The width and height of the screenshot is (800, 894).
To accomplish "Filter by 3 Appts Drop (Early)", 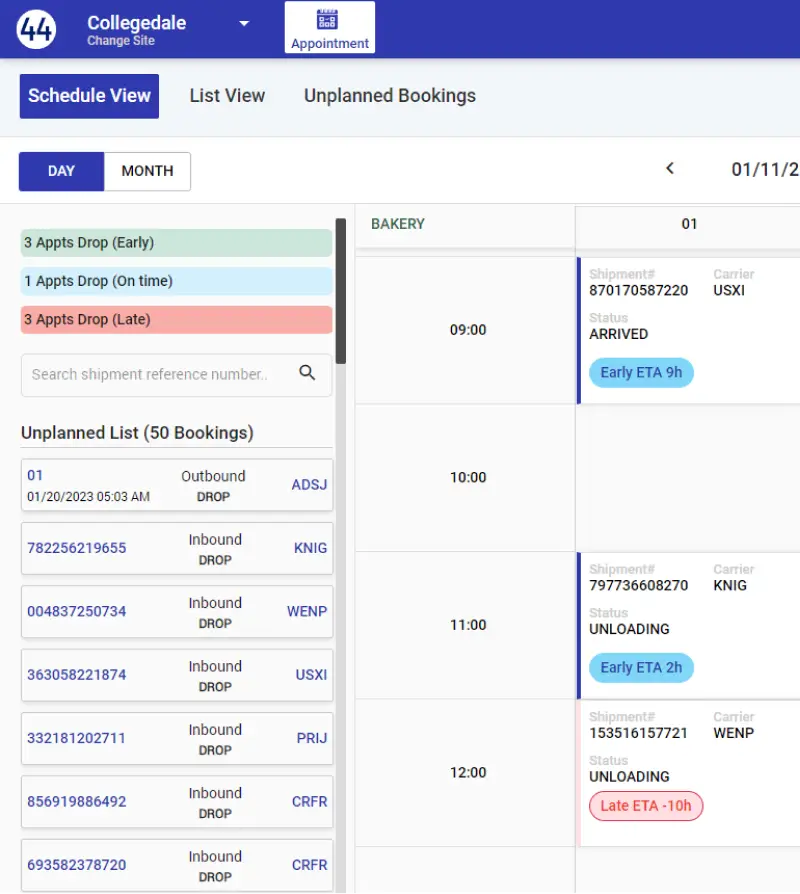I will click(x=176, y=243).
